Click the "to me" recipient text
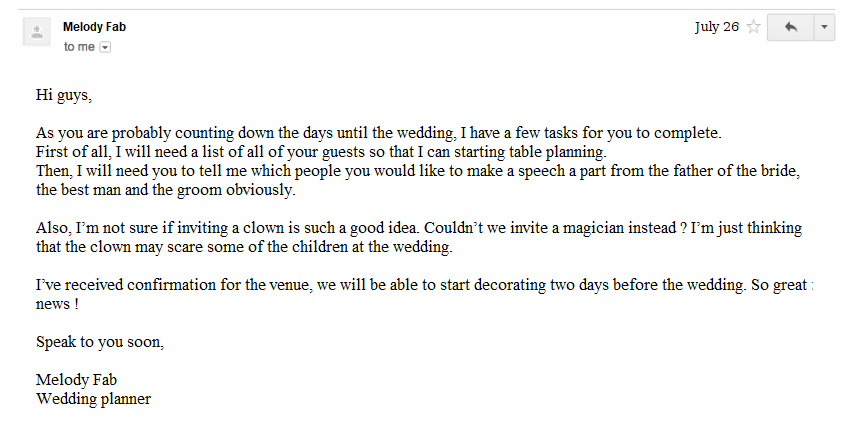 (79, 47)
